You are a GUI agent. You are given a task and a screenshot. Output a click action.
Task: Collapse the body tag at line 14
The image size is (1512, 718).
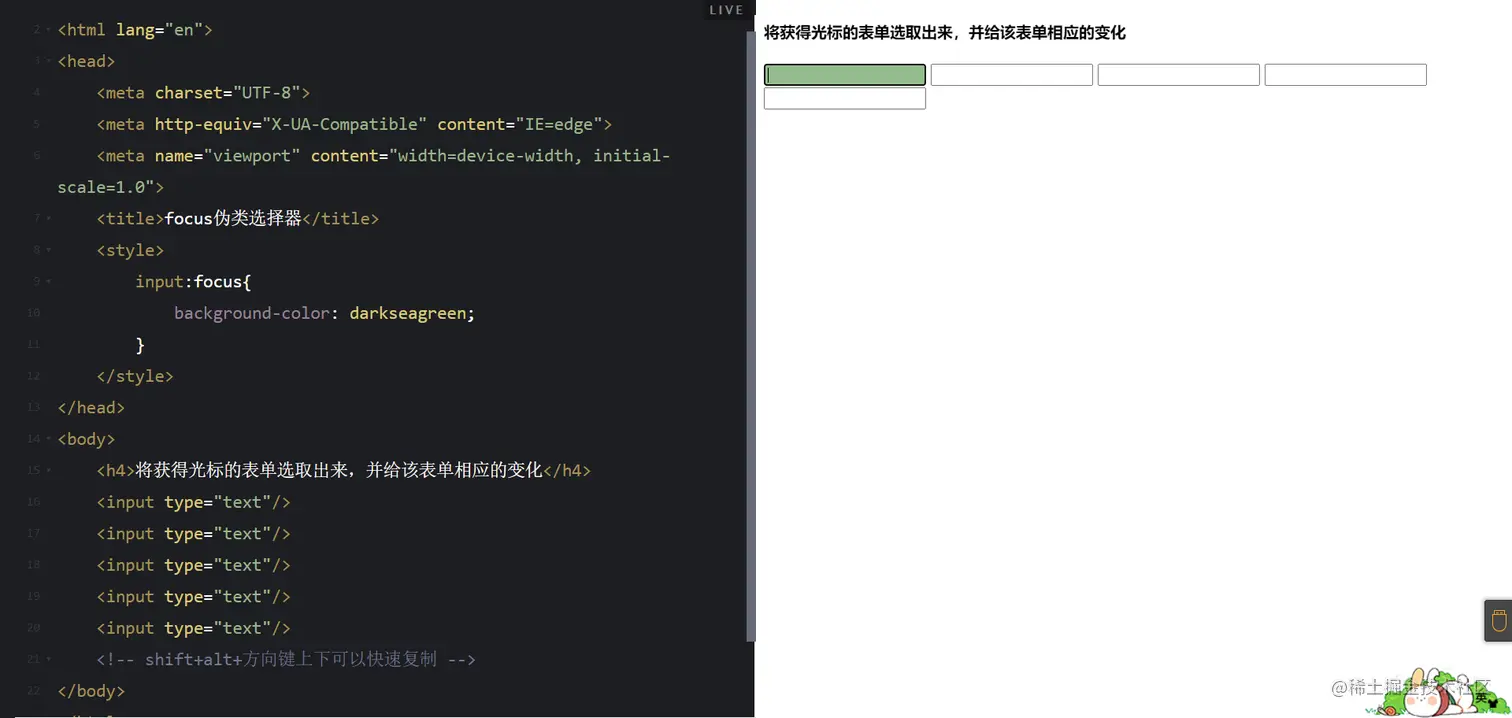(x=48, y=439)
